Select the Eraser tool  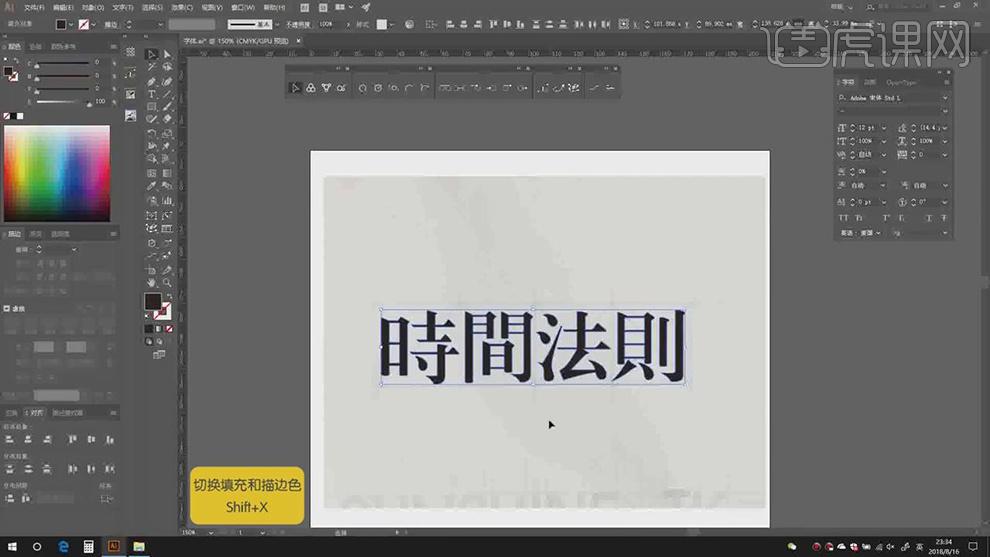pos(167,119)
